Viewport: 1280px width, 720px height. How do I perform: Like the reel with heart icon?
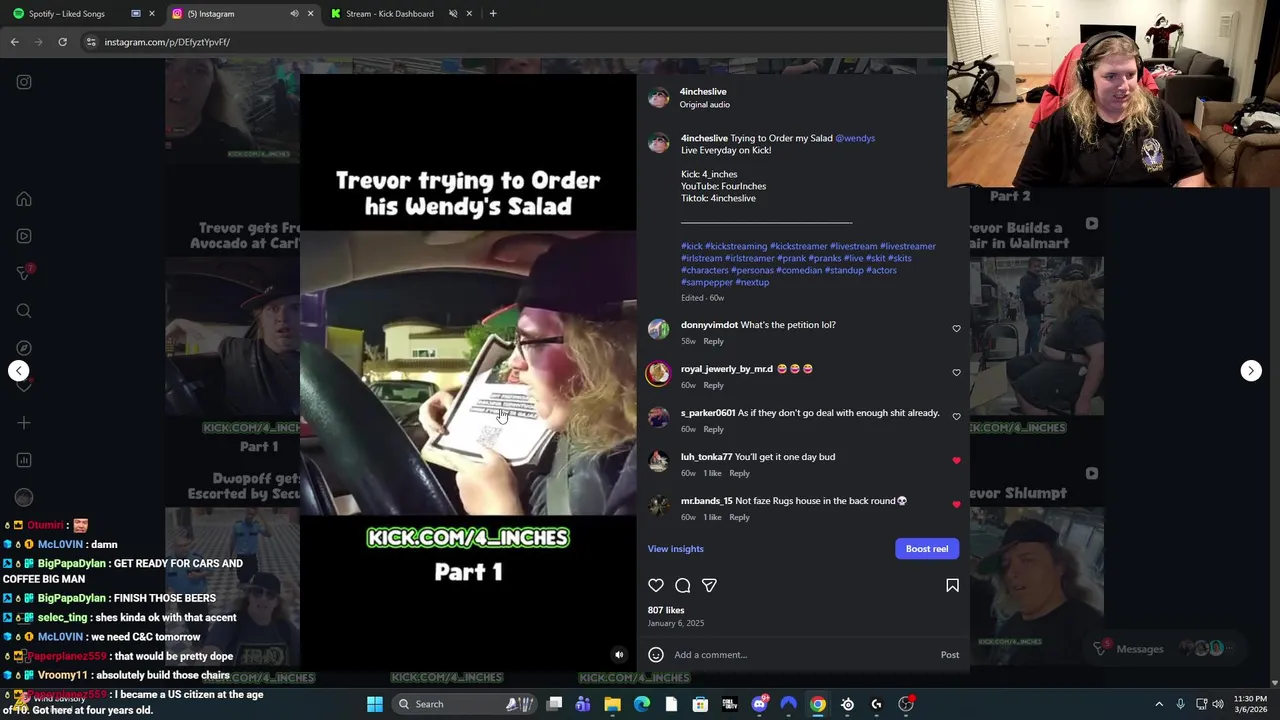pos(656,585)
